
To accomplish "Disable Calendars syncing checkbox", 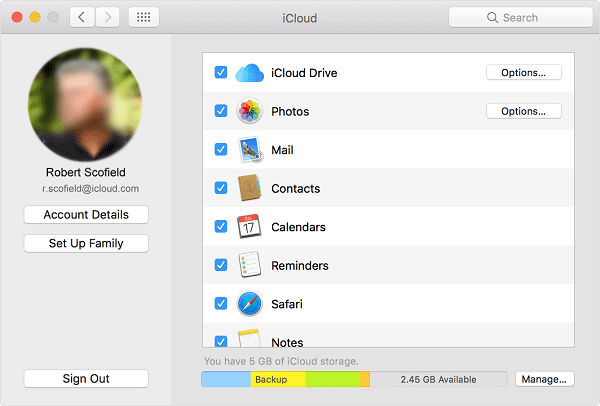I will [221, 227].
